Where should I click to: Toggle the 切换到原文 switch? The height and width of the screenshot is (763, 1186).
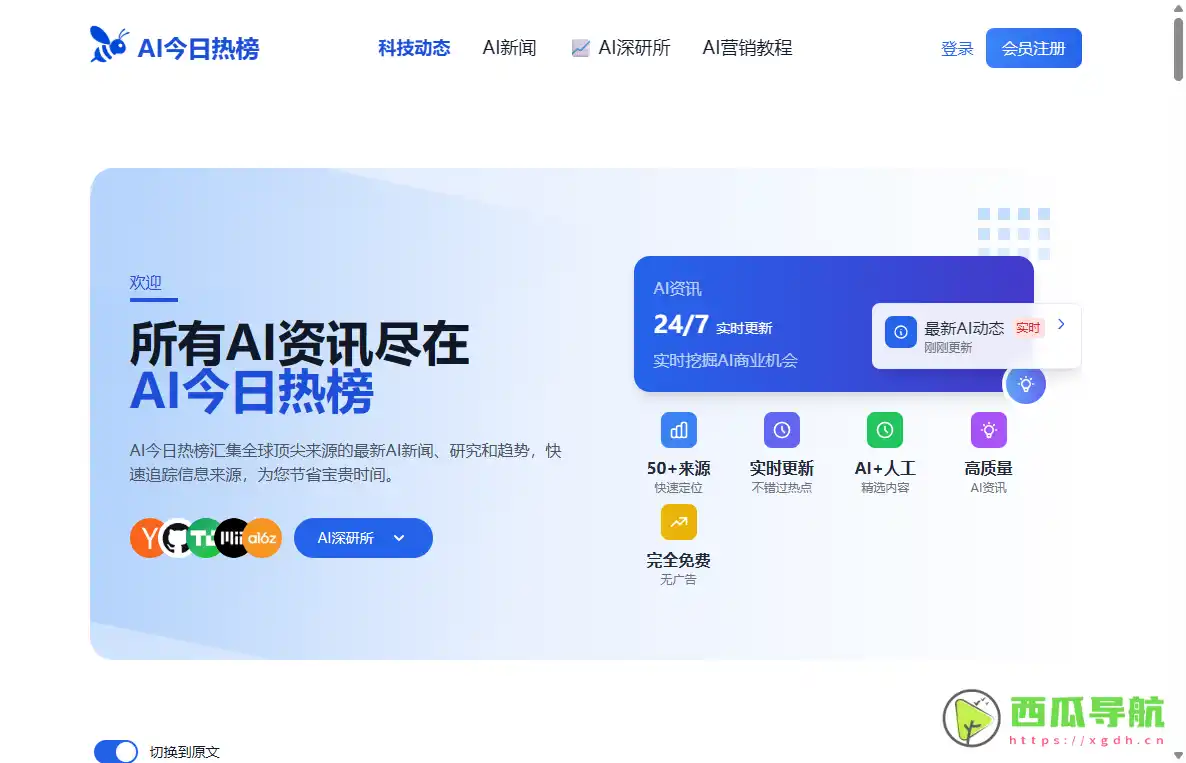(116, 752)
